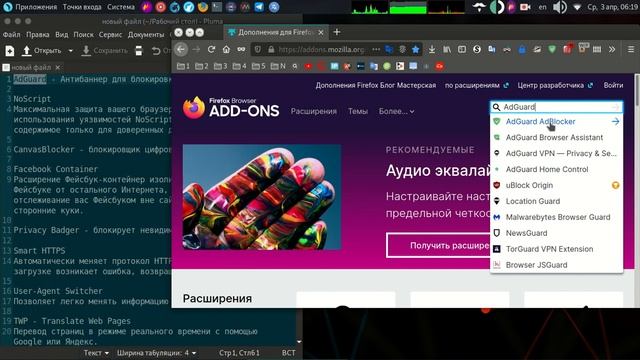The width and height of the screenshot is (640, 360).
Task: Select AdGuard Home Control suggestion
Action: [556, 169]
